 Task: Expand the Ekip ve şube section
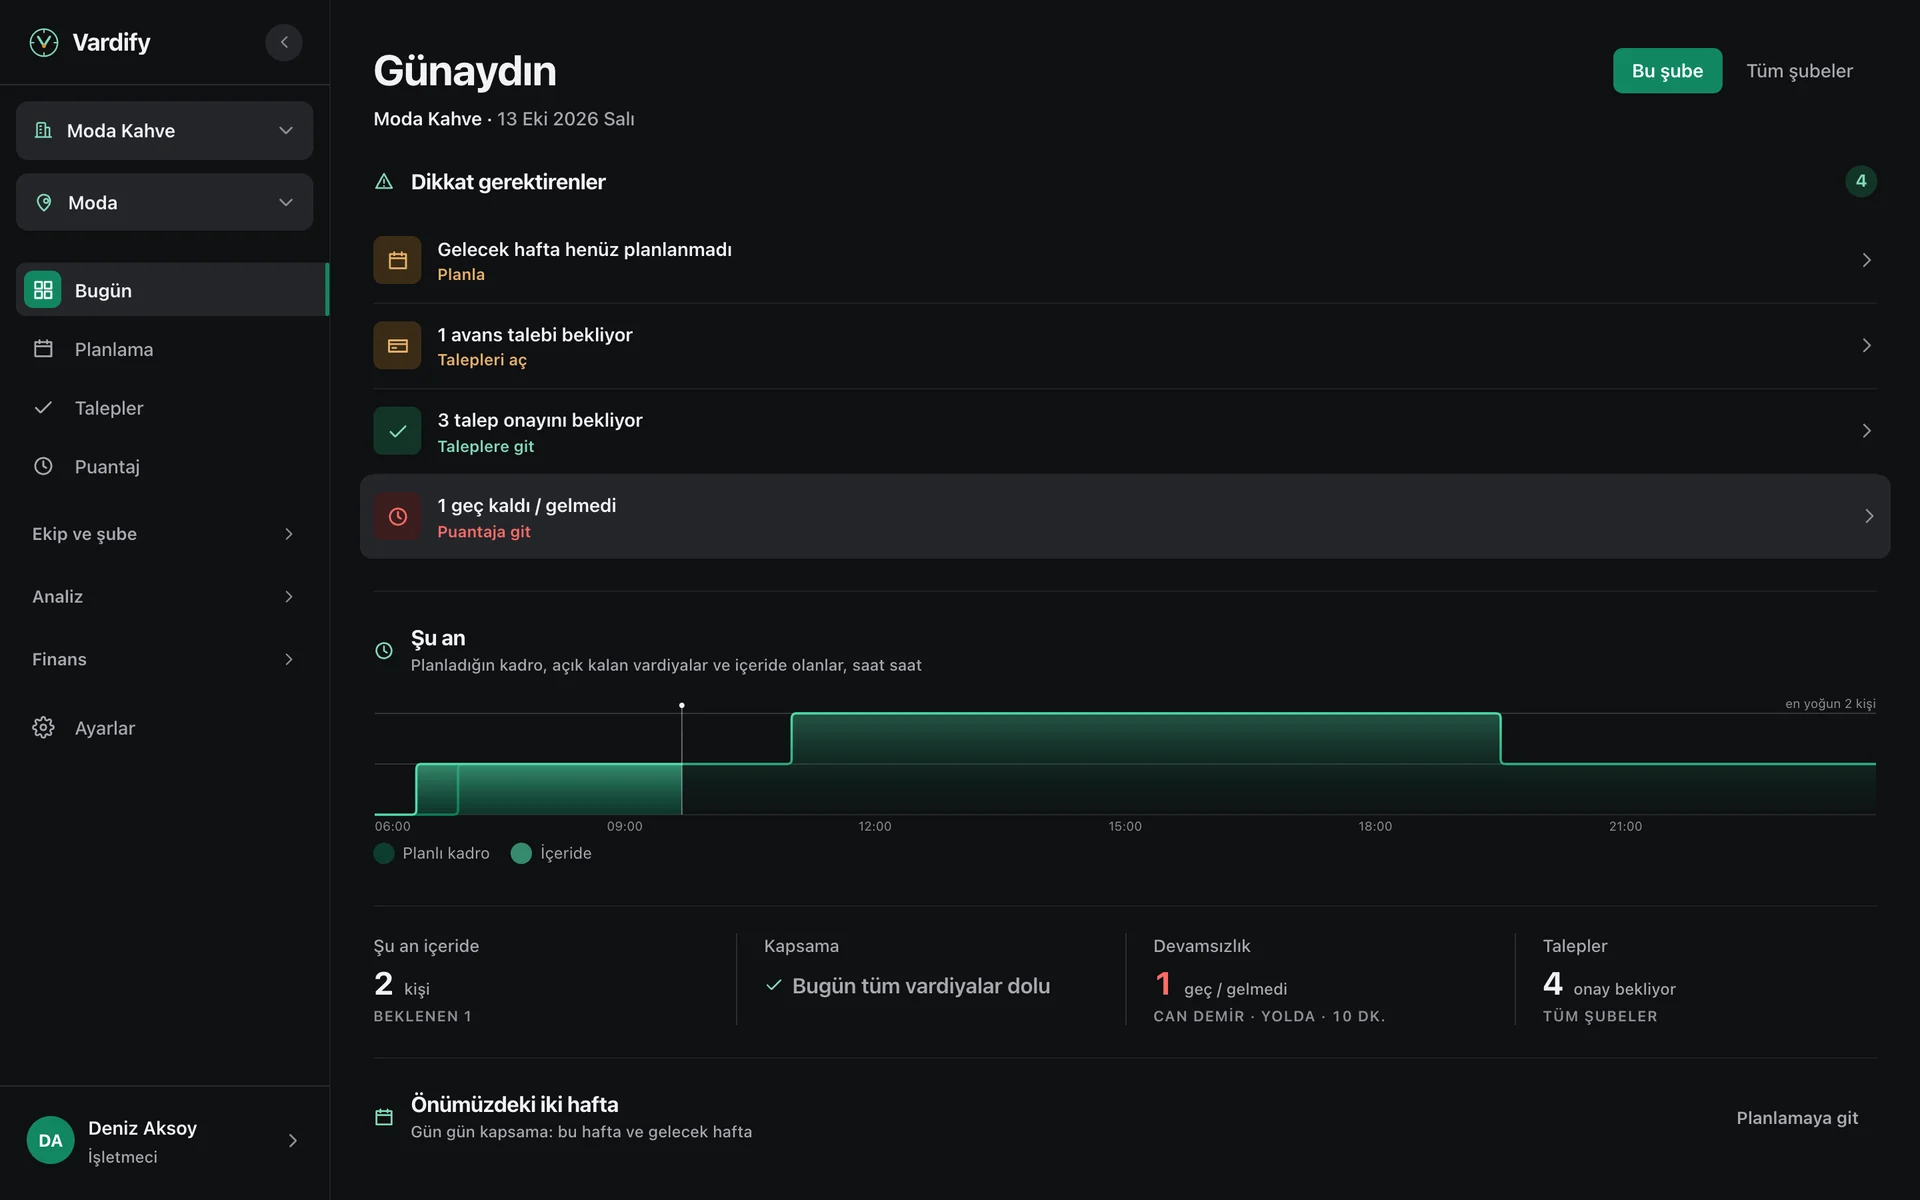click(164, 534)
